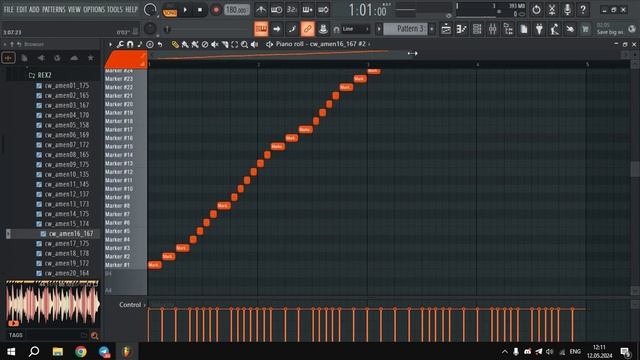Screen dimensions: 640x360
Task: Select the Delete tool in piano roll
Action: click(x=205, y=44)
